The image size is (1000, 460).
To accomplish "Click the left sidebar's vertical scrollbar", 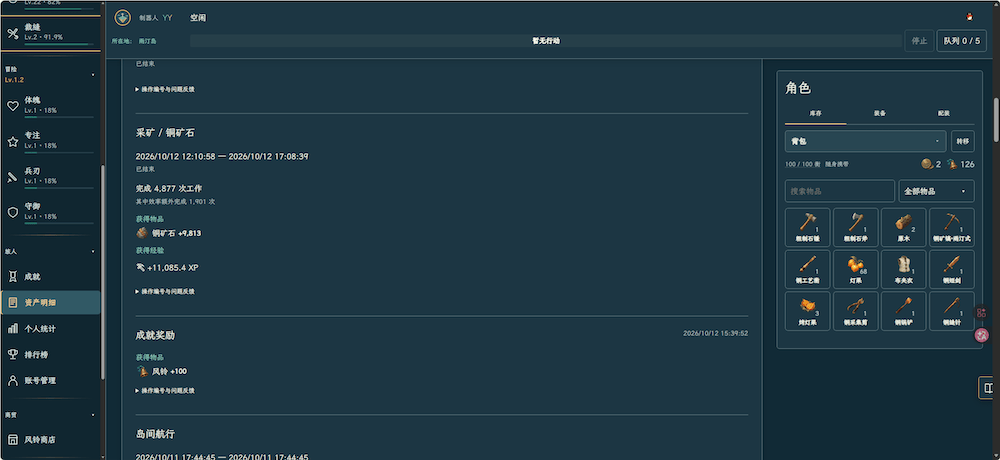I will [103, 273].
